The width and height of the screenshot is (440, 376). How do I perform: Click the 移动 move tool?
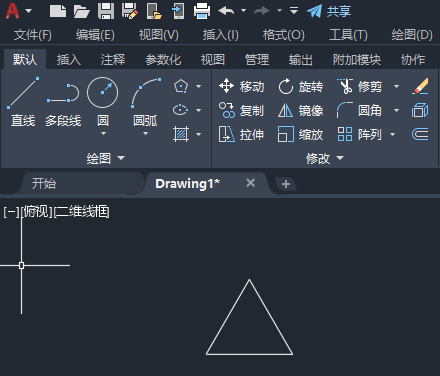tap(242, 86)
